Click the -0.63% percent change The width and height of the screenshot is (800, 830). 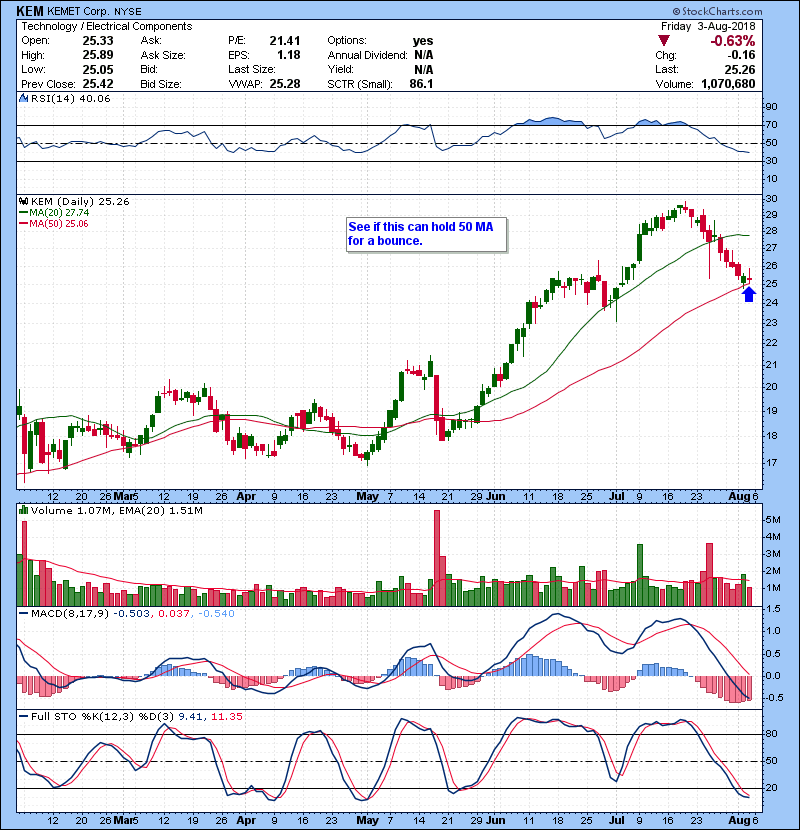click(x=733, y=41)
